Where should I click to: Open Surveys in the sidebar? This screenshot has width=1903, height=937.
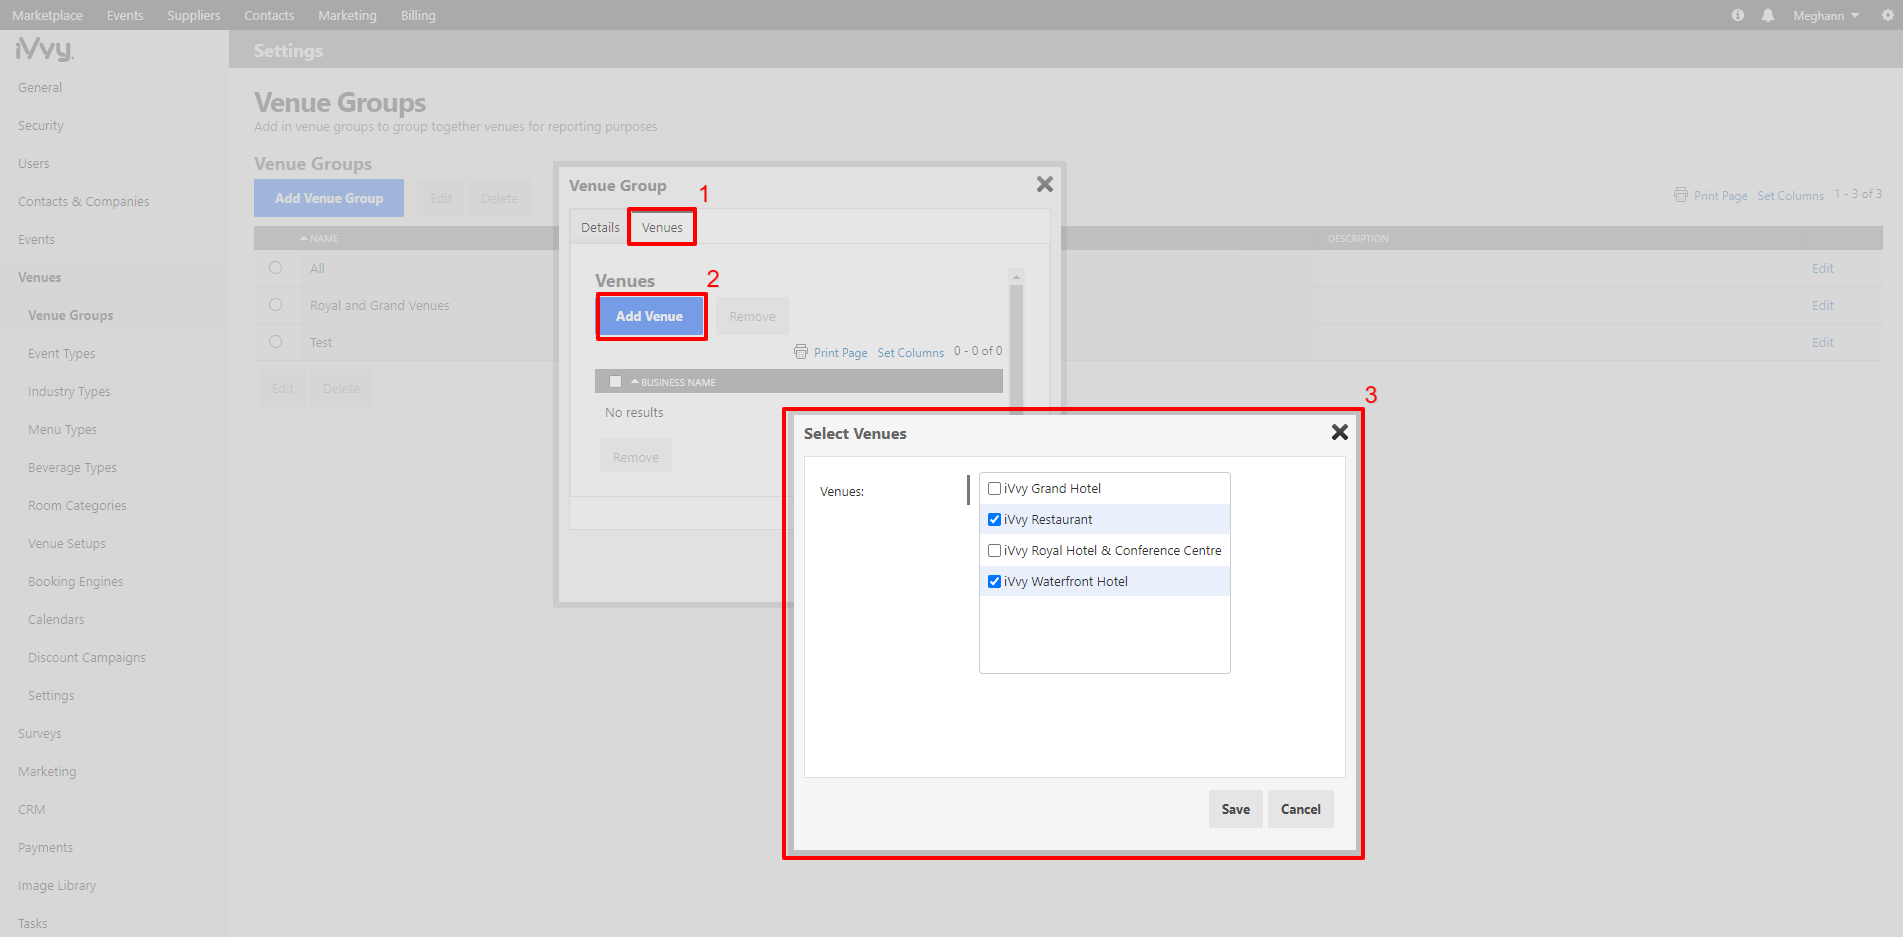39,733
